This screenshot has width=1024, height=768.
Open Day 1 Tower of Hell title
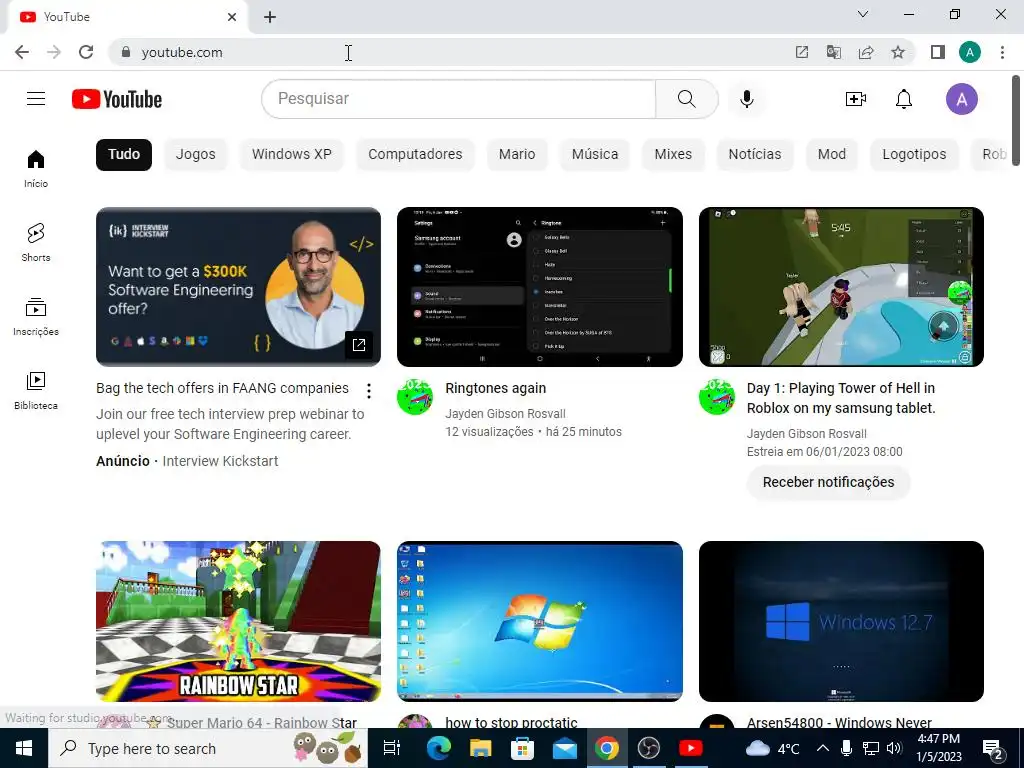[841, 398]
